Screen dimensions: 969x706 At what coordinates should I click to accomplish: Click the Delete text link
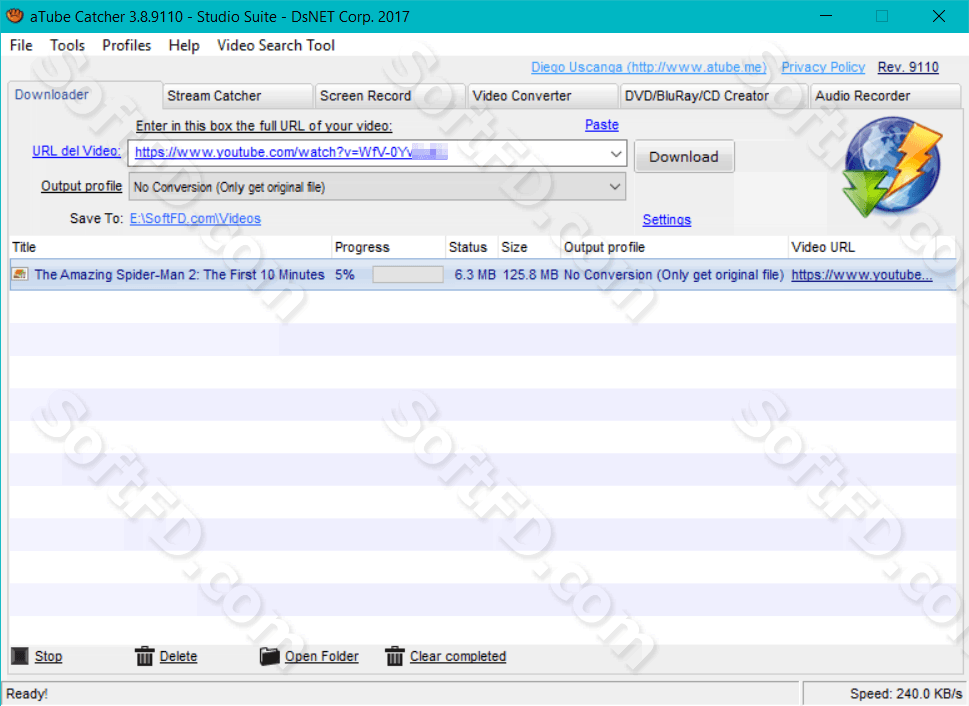click(x=178, y=656)
